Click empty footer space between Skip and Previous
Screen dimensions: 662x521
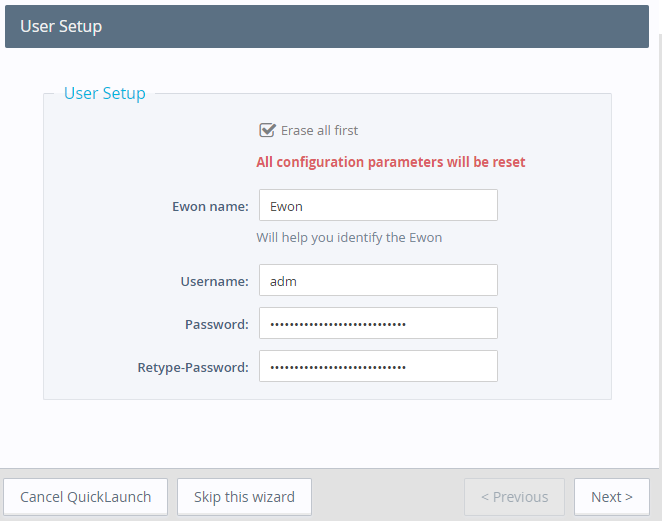pos(388,496)
